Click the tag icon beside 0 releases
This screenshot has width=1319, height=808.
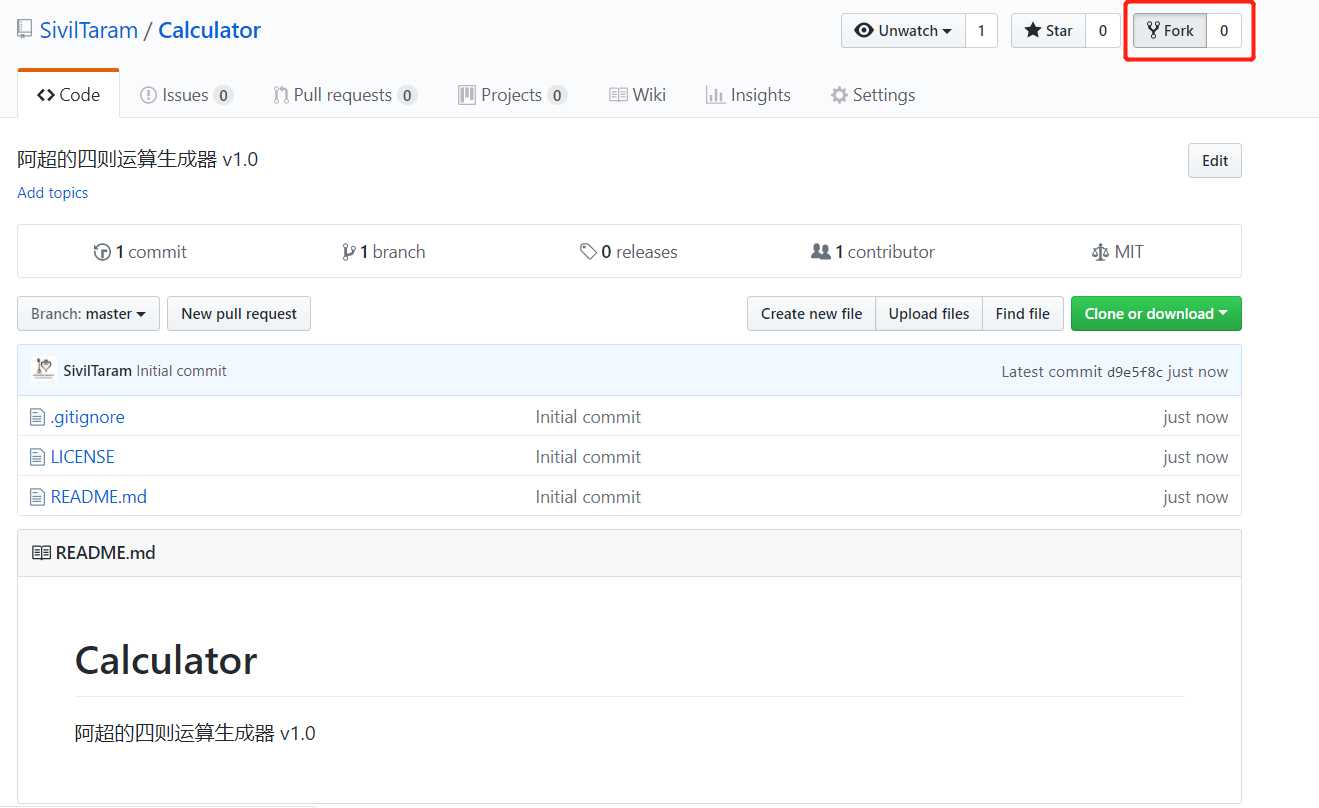(x=588, y=252)
